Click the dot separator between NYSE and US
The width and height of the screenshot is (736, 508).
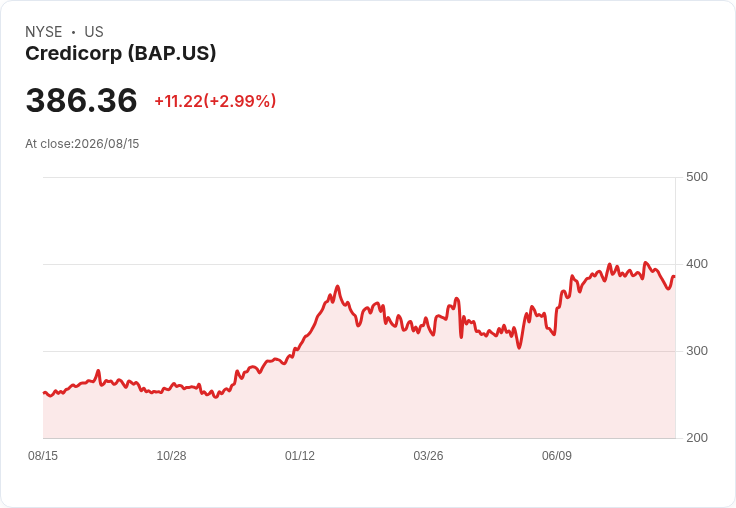[x=74, y=32]
